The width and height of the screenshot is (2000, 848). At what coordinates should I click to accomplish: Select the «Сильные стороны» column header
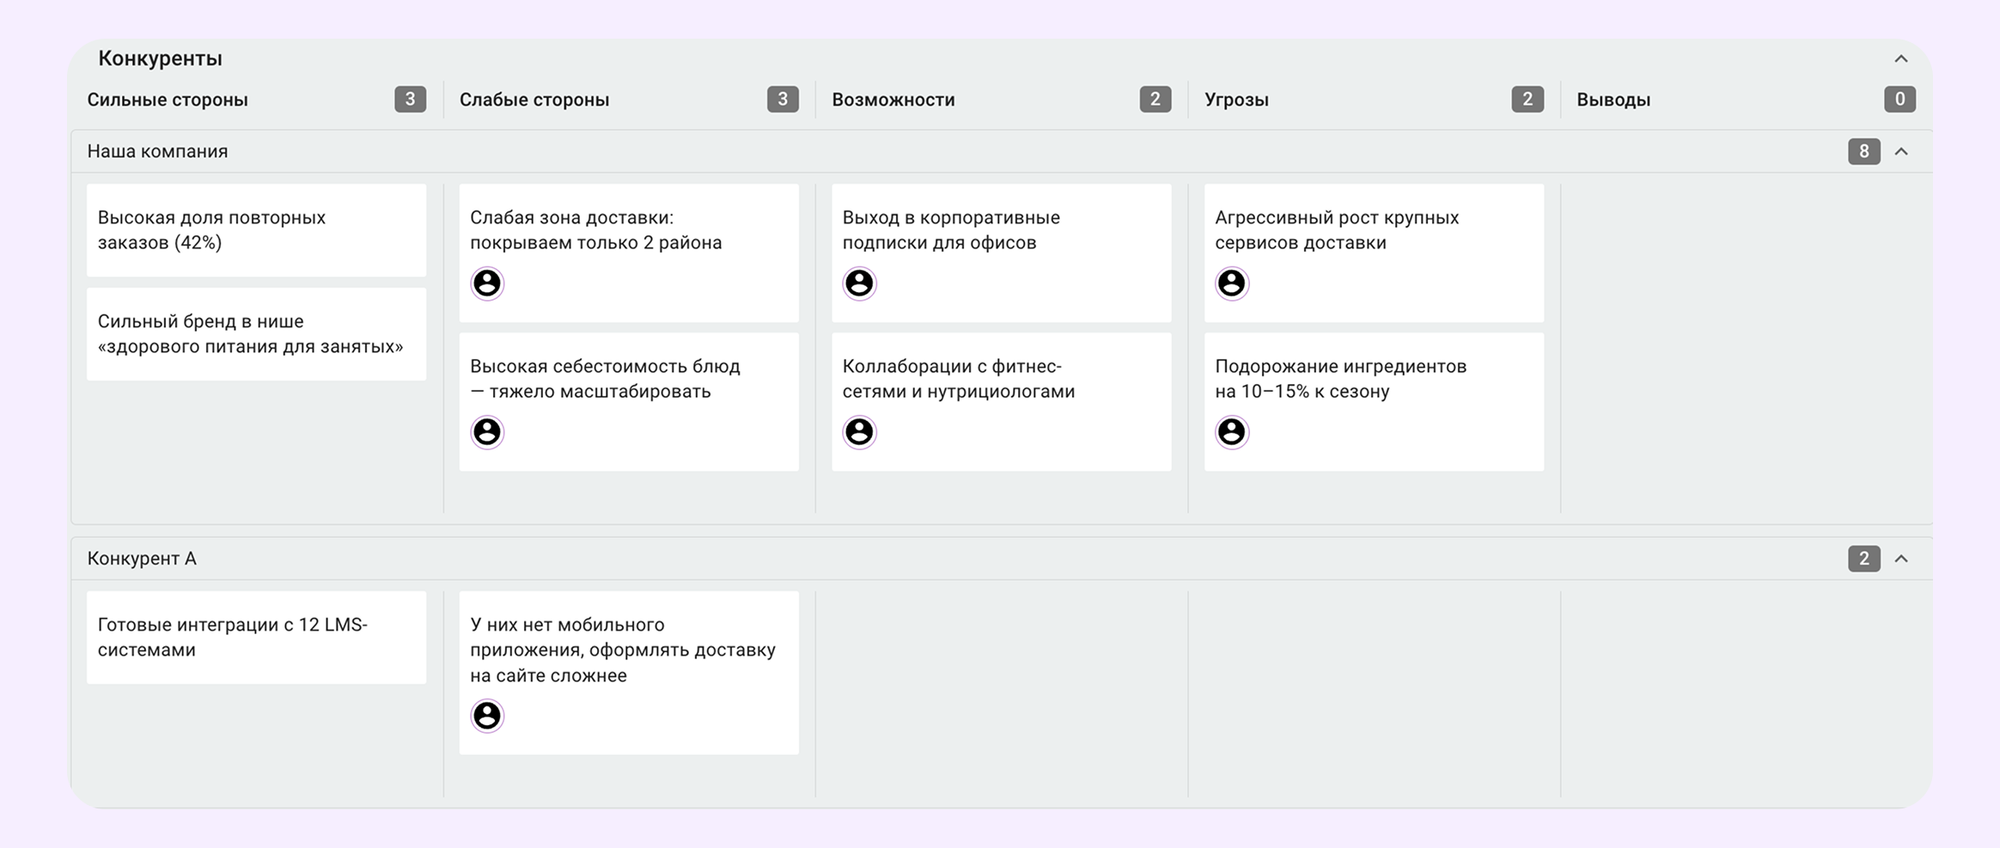pyautogui.click(x=167, y=100)
